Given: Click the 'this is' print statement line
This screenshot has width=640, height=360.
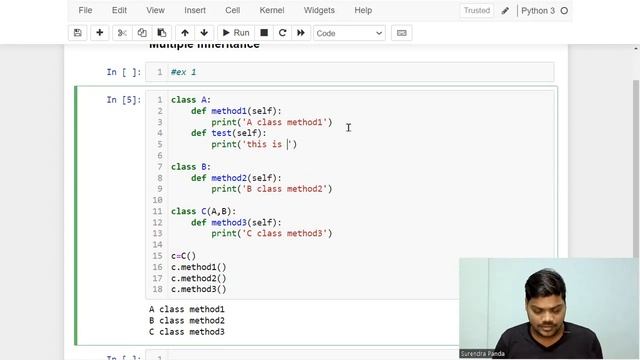Looking at the screenshot, I should coord(254,144).
